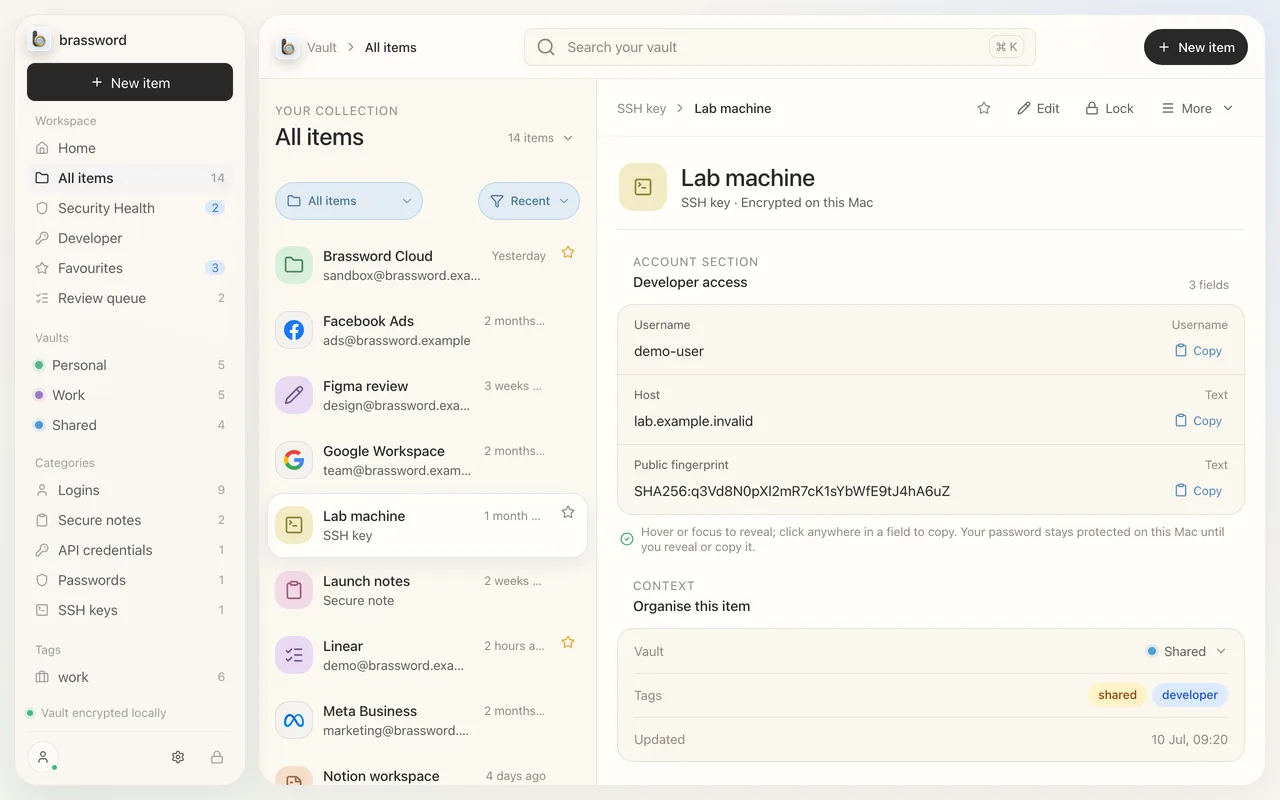This screenshot has width=1280, height=800.
Task: Toggle star on Brassword Cloud row
Action: click(x=568, y=253)
